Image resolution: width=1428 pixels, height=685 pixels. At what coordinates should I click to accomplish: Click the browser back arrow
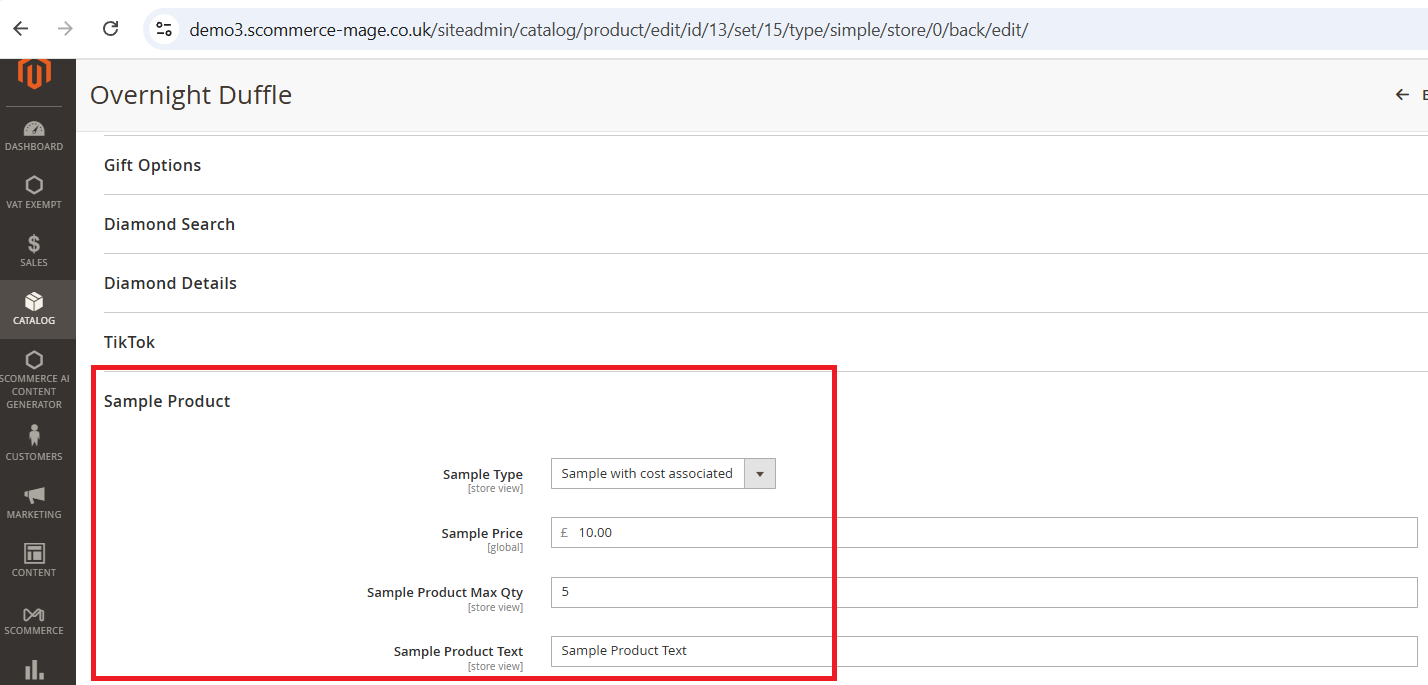(x=21, y=29)
